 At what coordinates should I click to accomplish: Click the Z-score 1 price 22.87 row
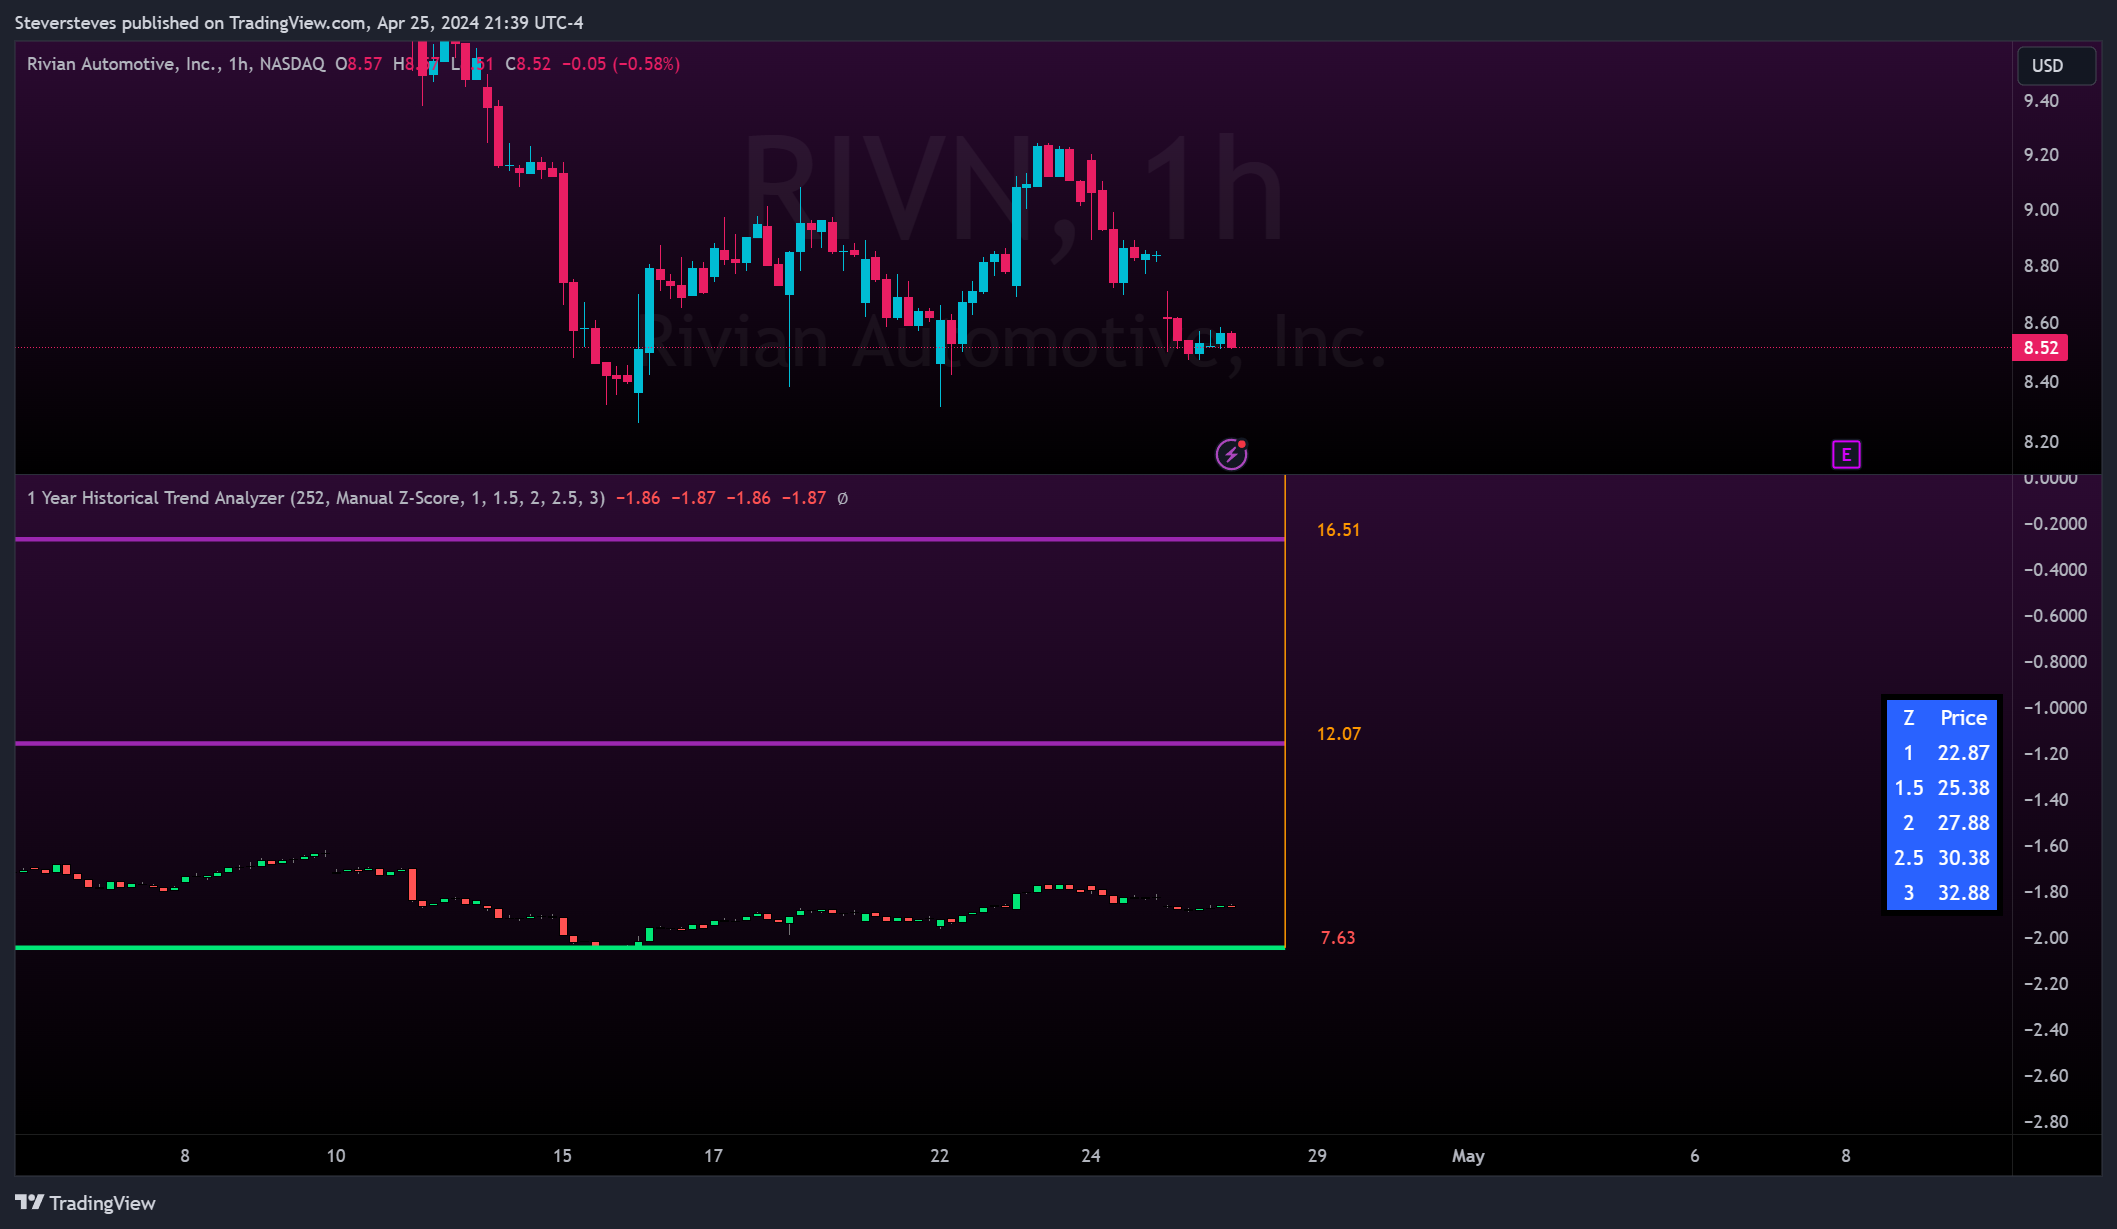[1942, 753]
